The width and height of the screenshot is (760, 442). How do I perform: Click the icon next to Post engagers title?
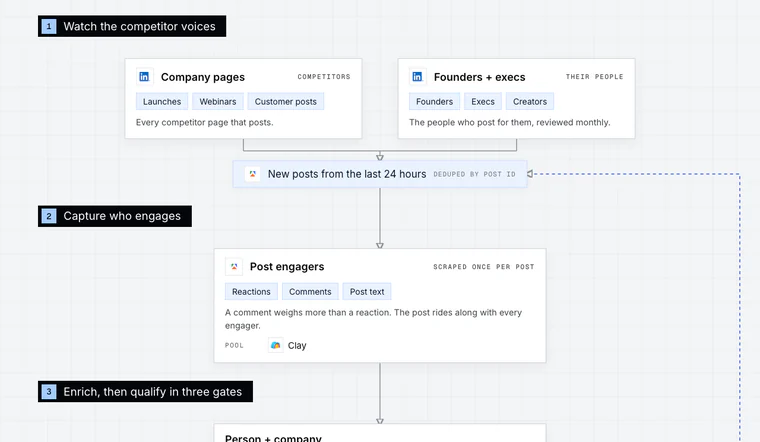coord(234,267)
